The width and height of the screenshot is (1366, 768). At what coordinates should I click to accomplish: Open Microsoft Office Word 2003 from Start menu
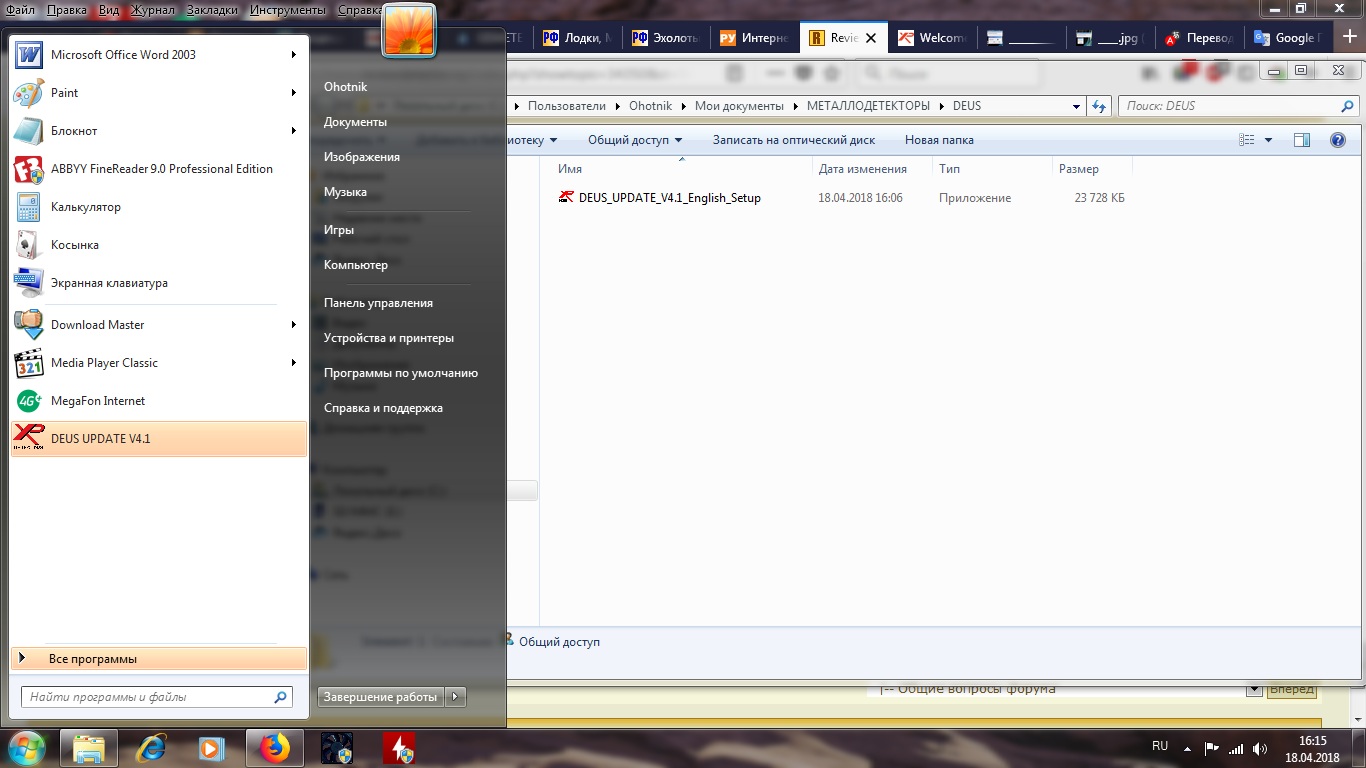[x=123, y=55]
